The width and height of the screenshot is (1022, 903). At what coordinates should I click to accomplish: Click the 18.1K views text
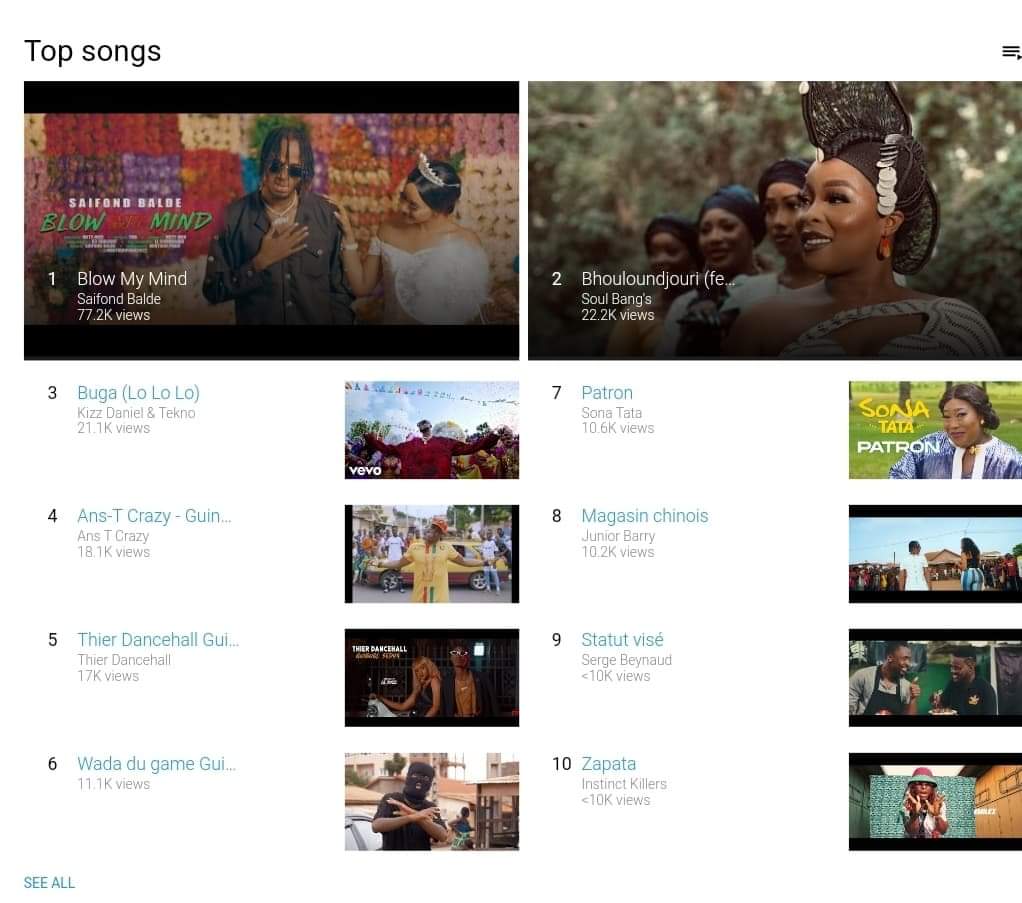coord(113,552)
